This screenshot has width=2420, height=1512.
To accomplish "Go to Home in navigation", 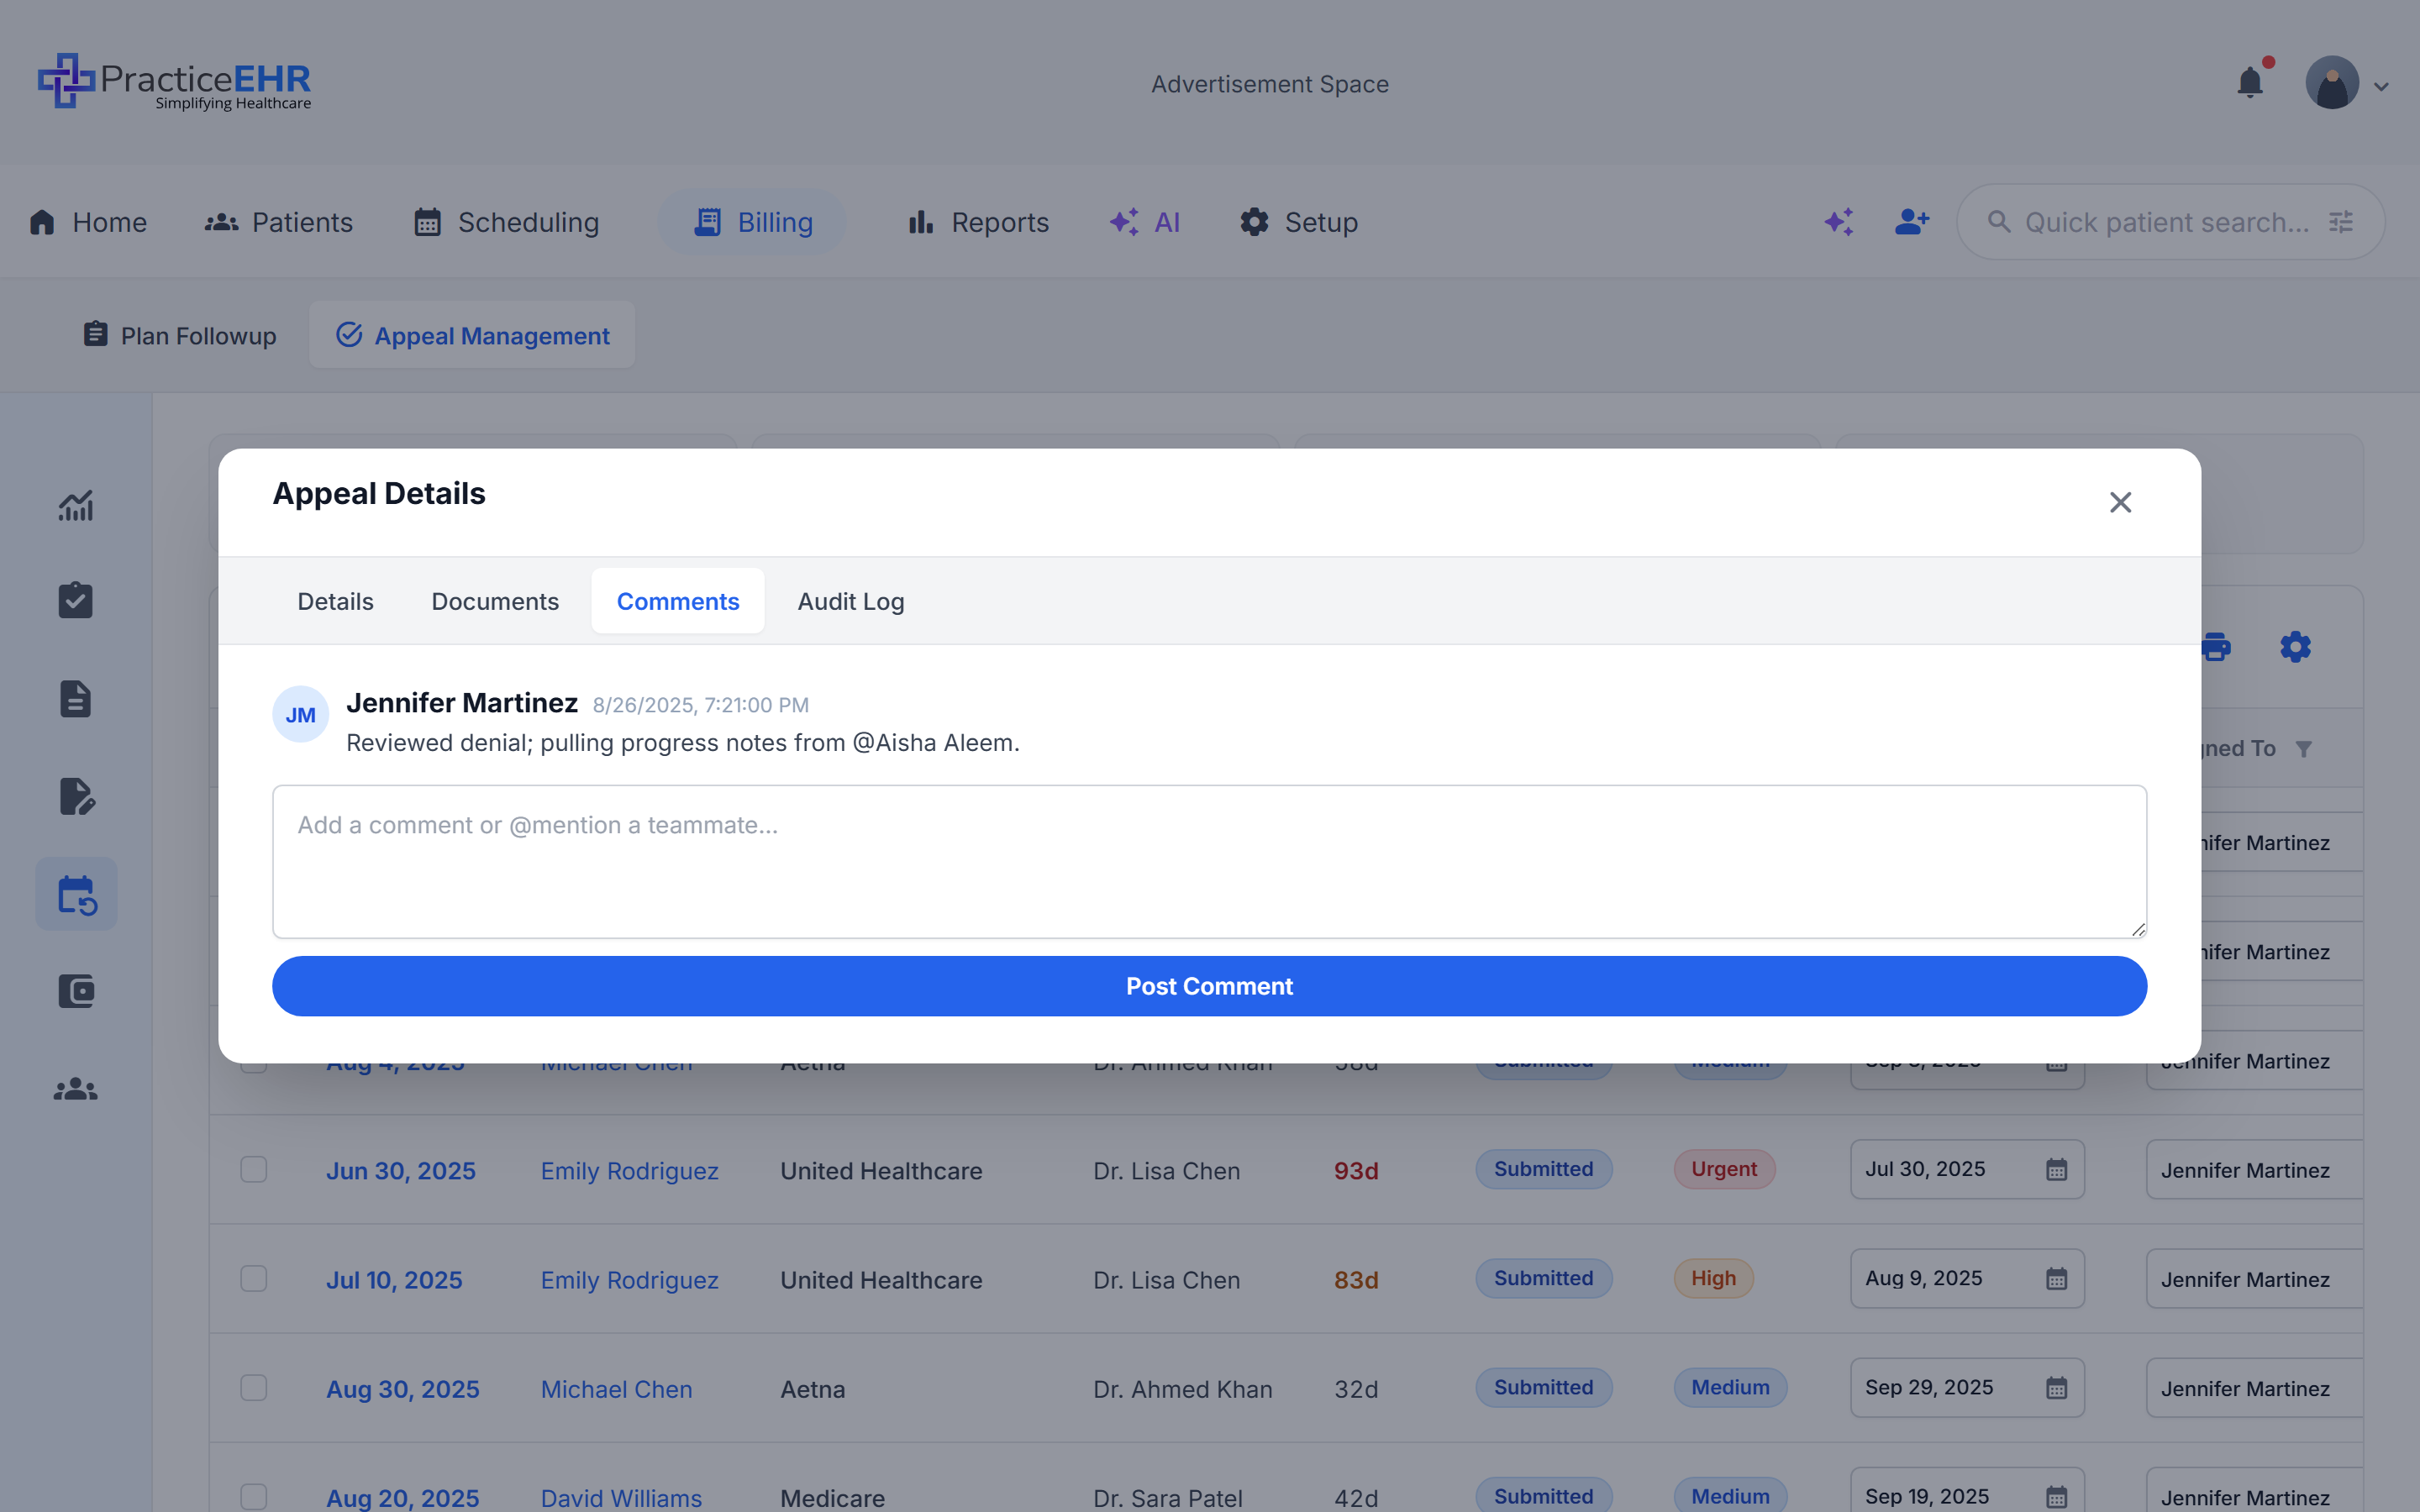I will pyautogui.click(x=88, y=222).
